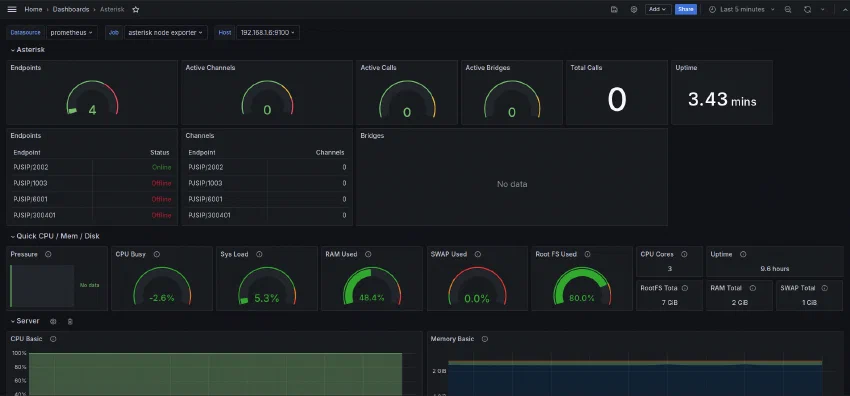Open the hamburger navigation menu
Screen dimensions: 850x396
12,9
